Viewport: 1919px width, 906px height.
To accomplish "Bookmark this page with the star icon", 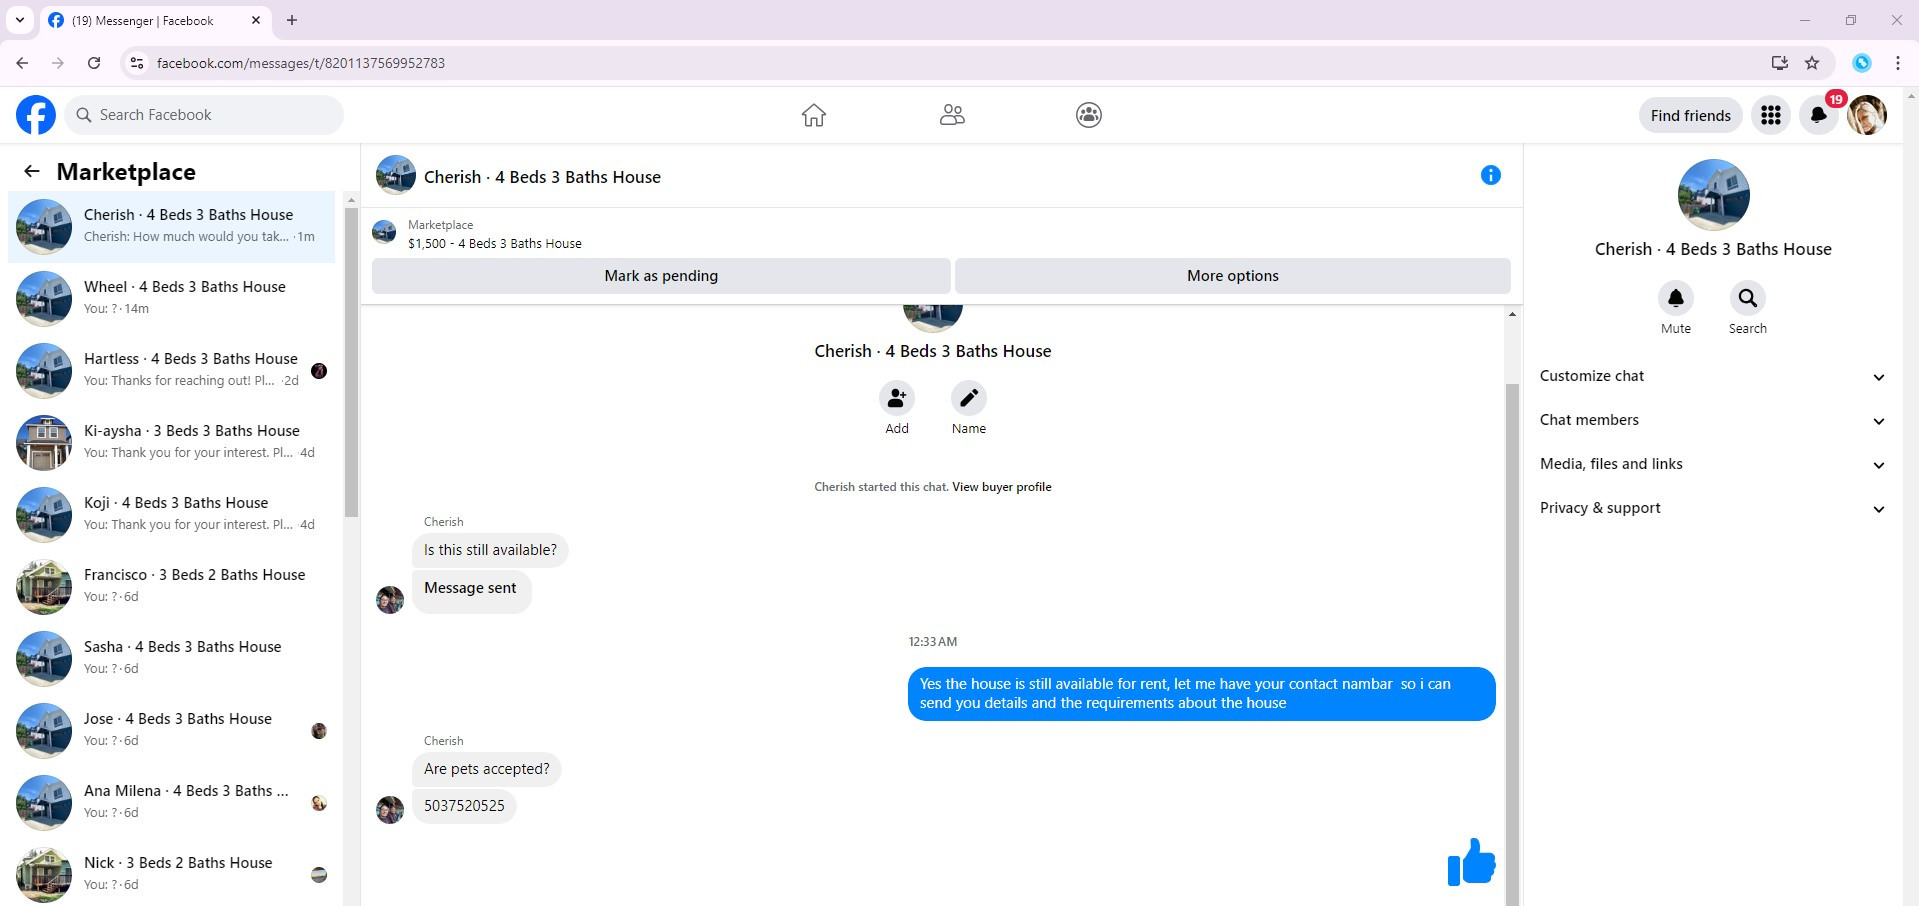I will [1812, 63].
